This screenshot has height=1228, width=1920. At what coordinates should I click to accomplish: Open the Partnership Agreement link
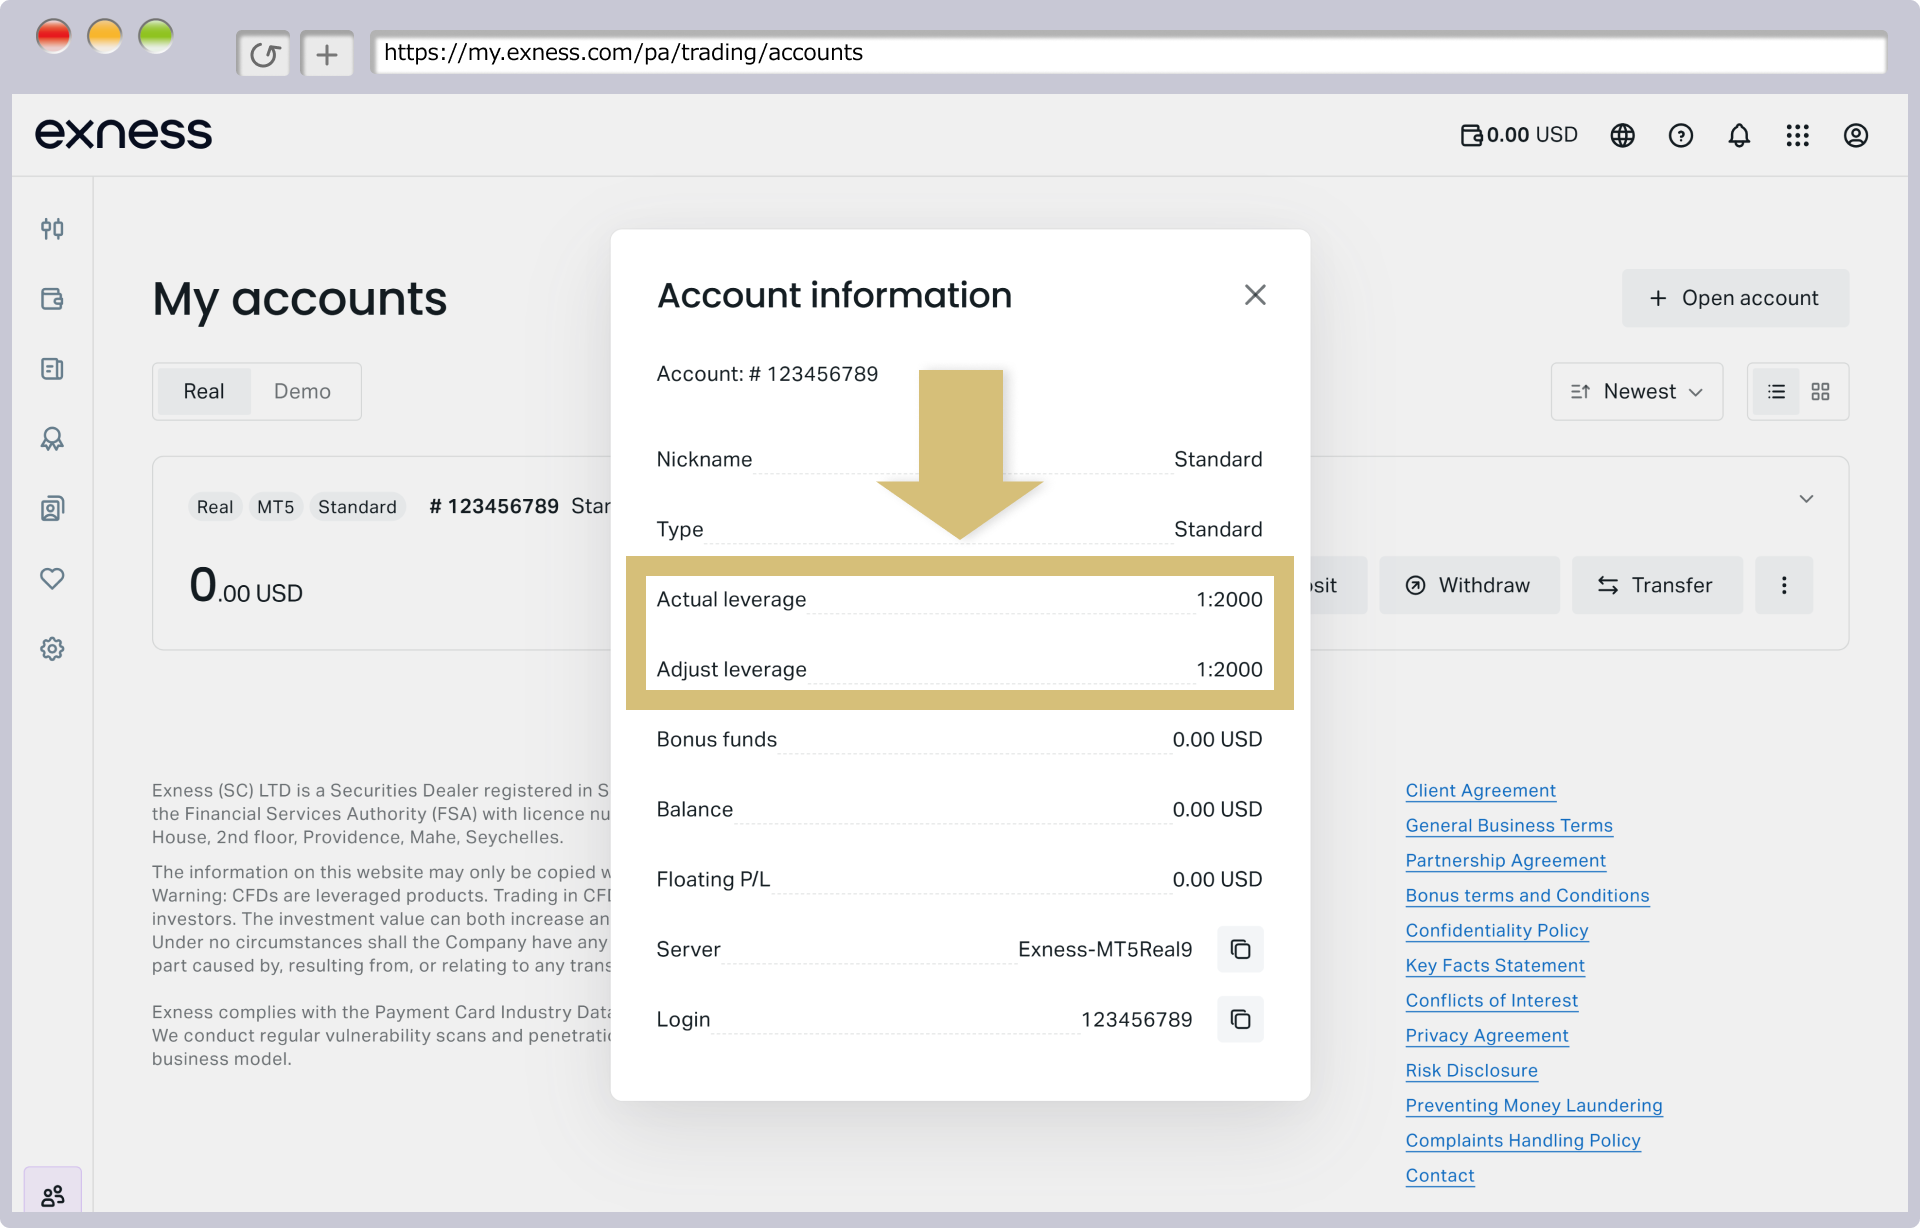[x=1505, y=861]
